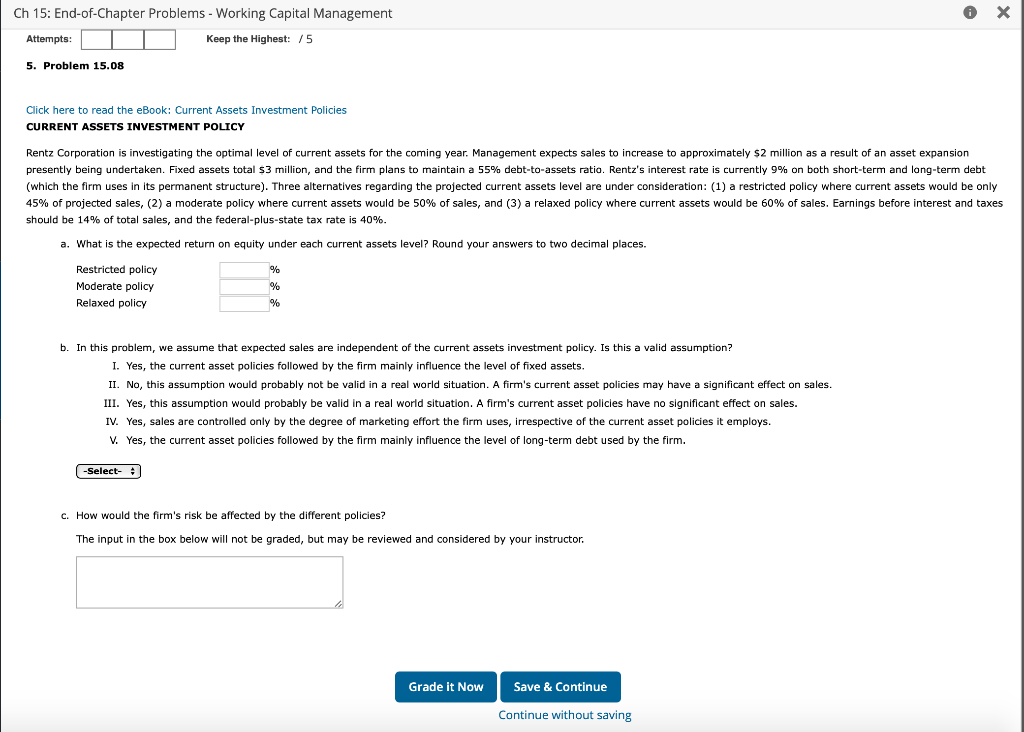
Task: Click the first Attempts box
Action: click(x=95, y=39)
